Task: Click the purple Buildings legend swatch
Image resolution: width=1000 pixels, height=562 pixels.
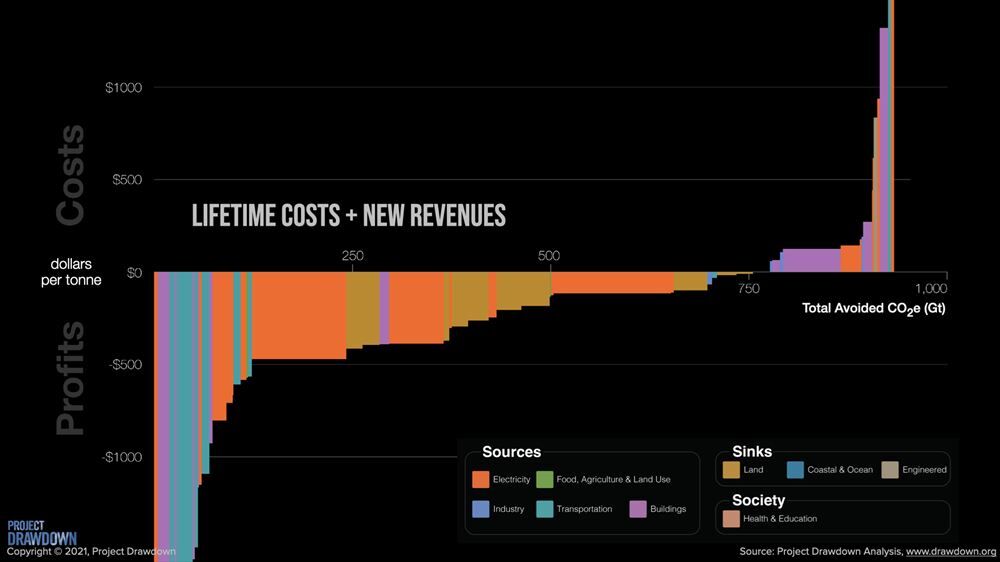Action: (x=637, y=509)
